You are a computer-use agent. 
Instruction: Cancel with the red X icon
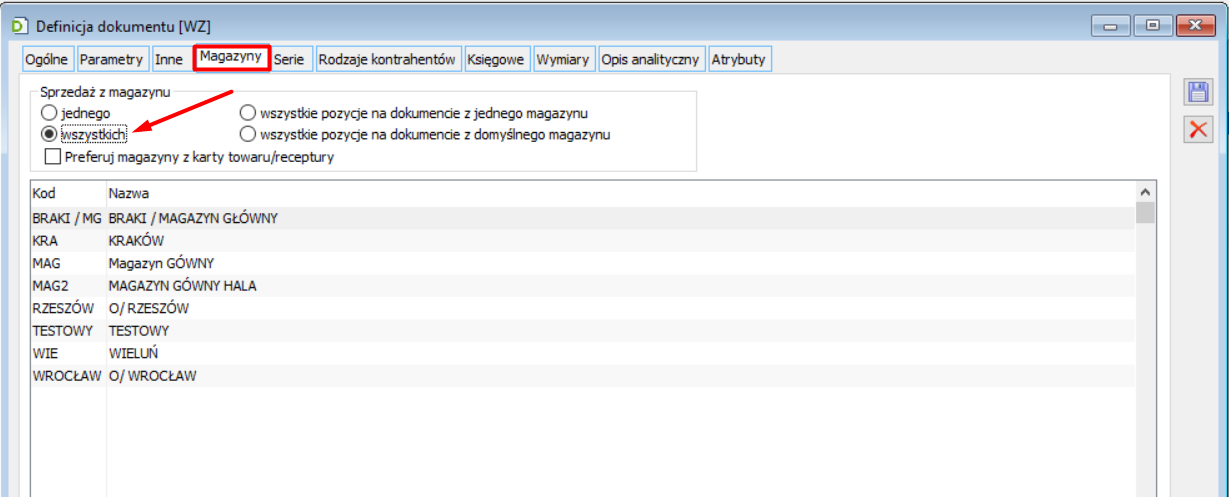[x=1196, y=128]
